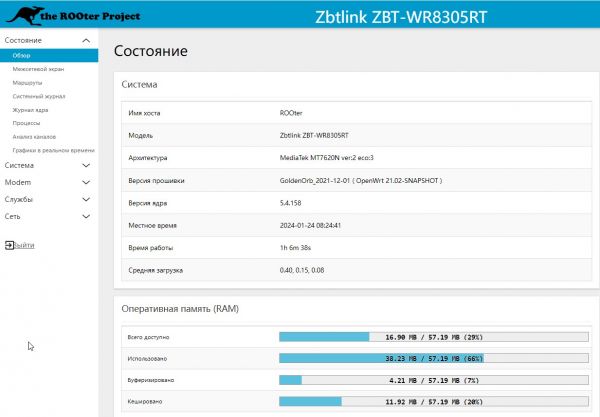Click the Кешировано label
The height and width of the screenshot is (417, 600).
(145, 402)
